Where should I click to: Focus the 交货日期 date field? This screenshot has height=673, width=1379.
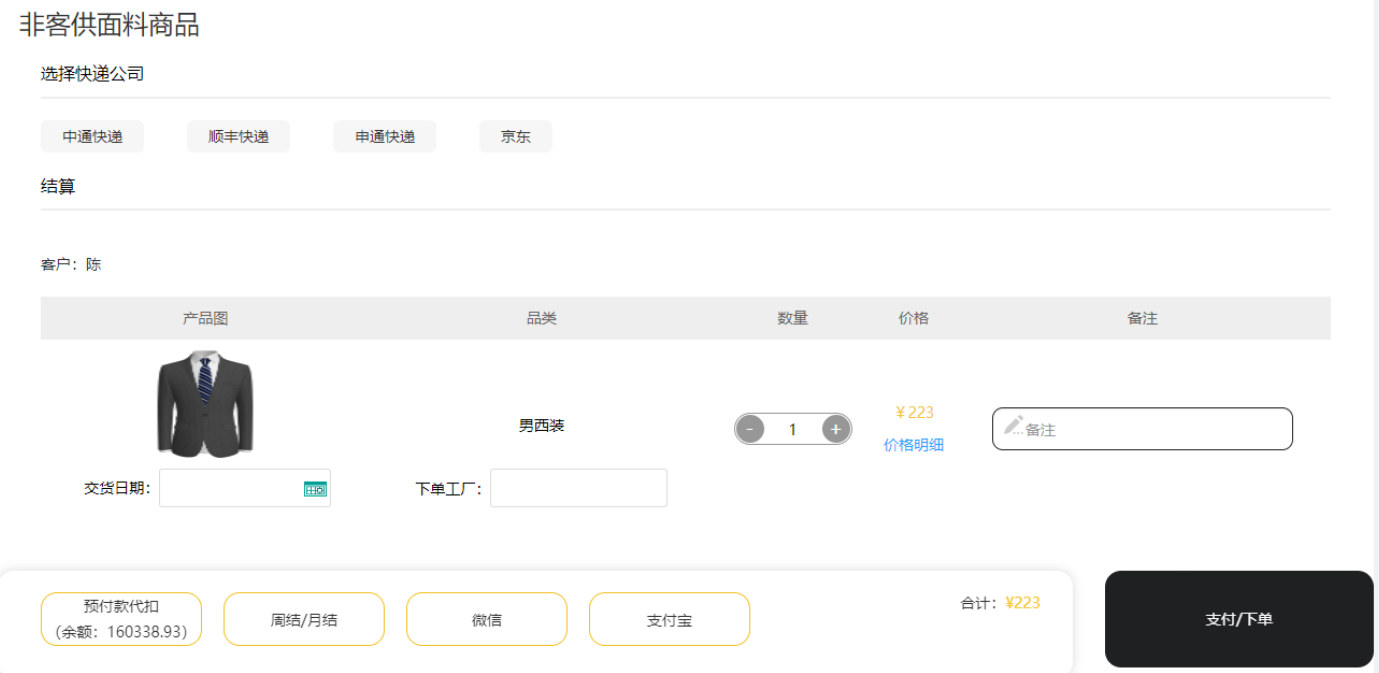[x=230, y=488]
